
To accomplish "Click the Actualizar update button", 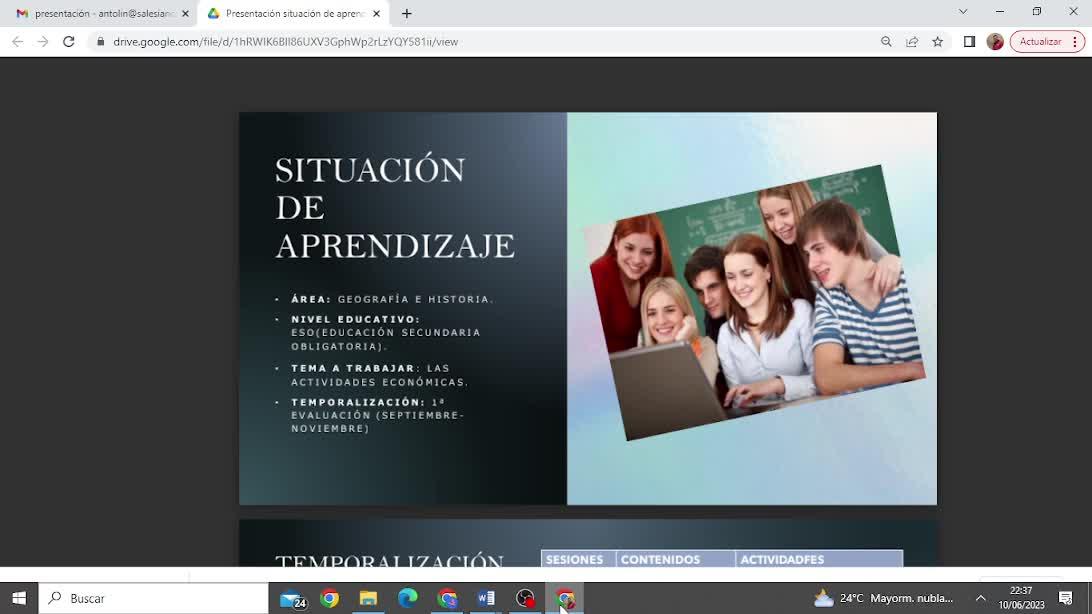I will (1040, 42).
